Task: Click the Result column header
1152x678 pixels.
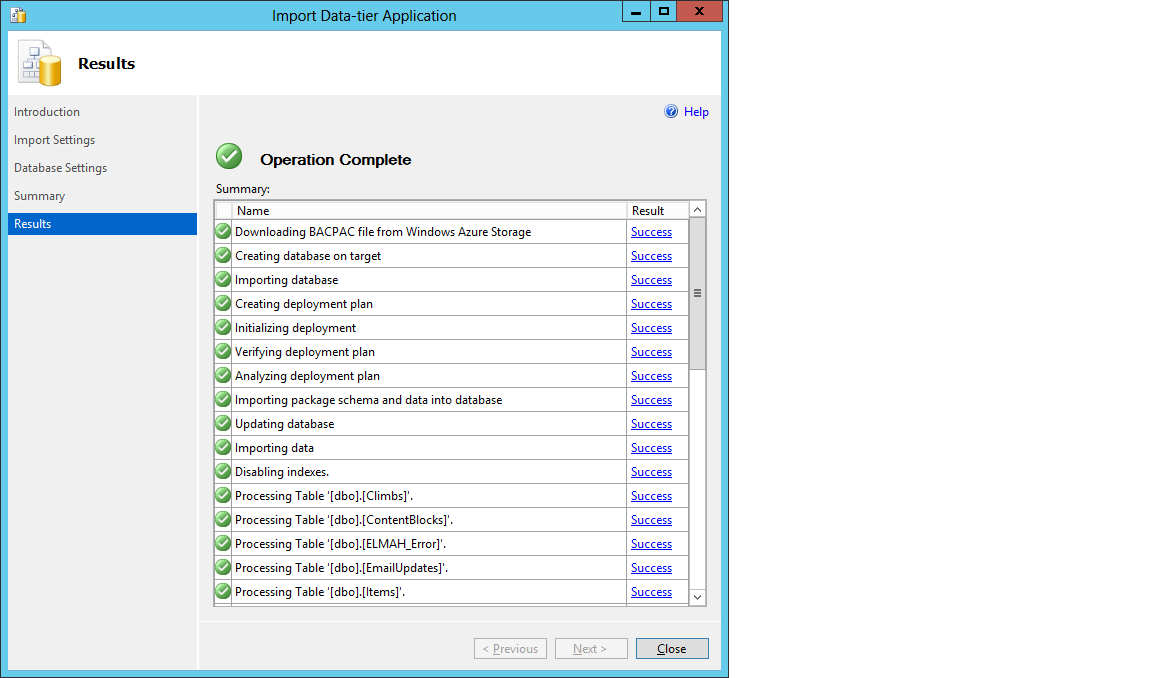Action: (x=658, y=211)
